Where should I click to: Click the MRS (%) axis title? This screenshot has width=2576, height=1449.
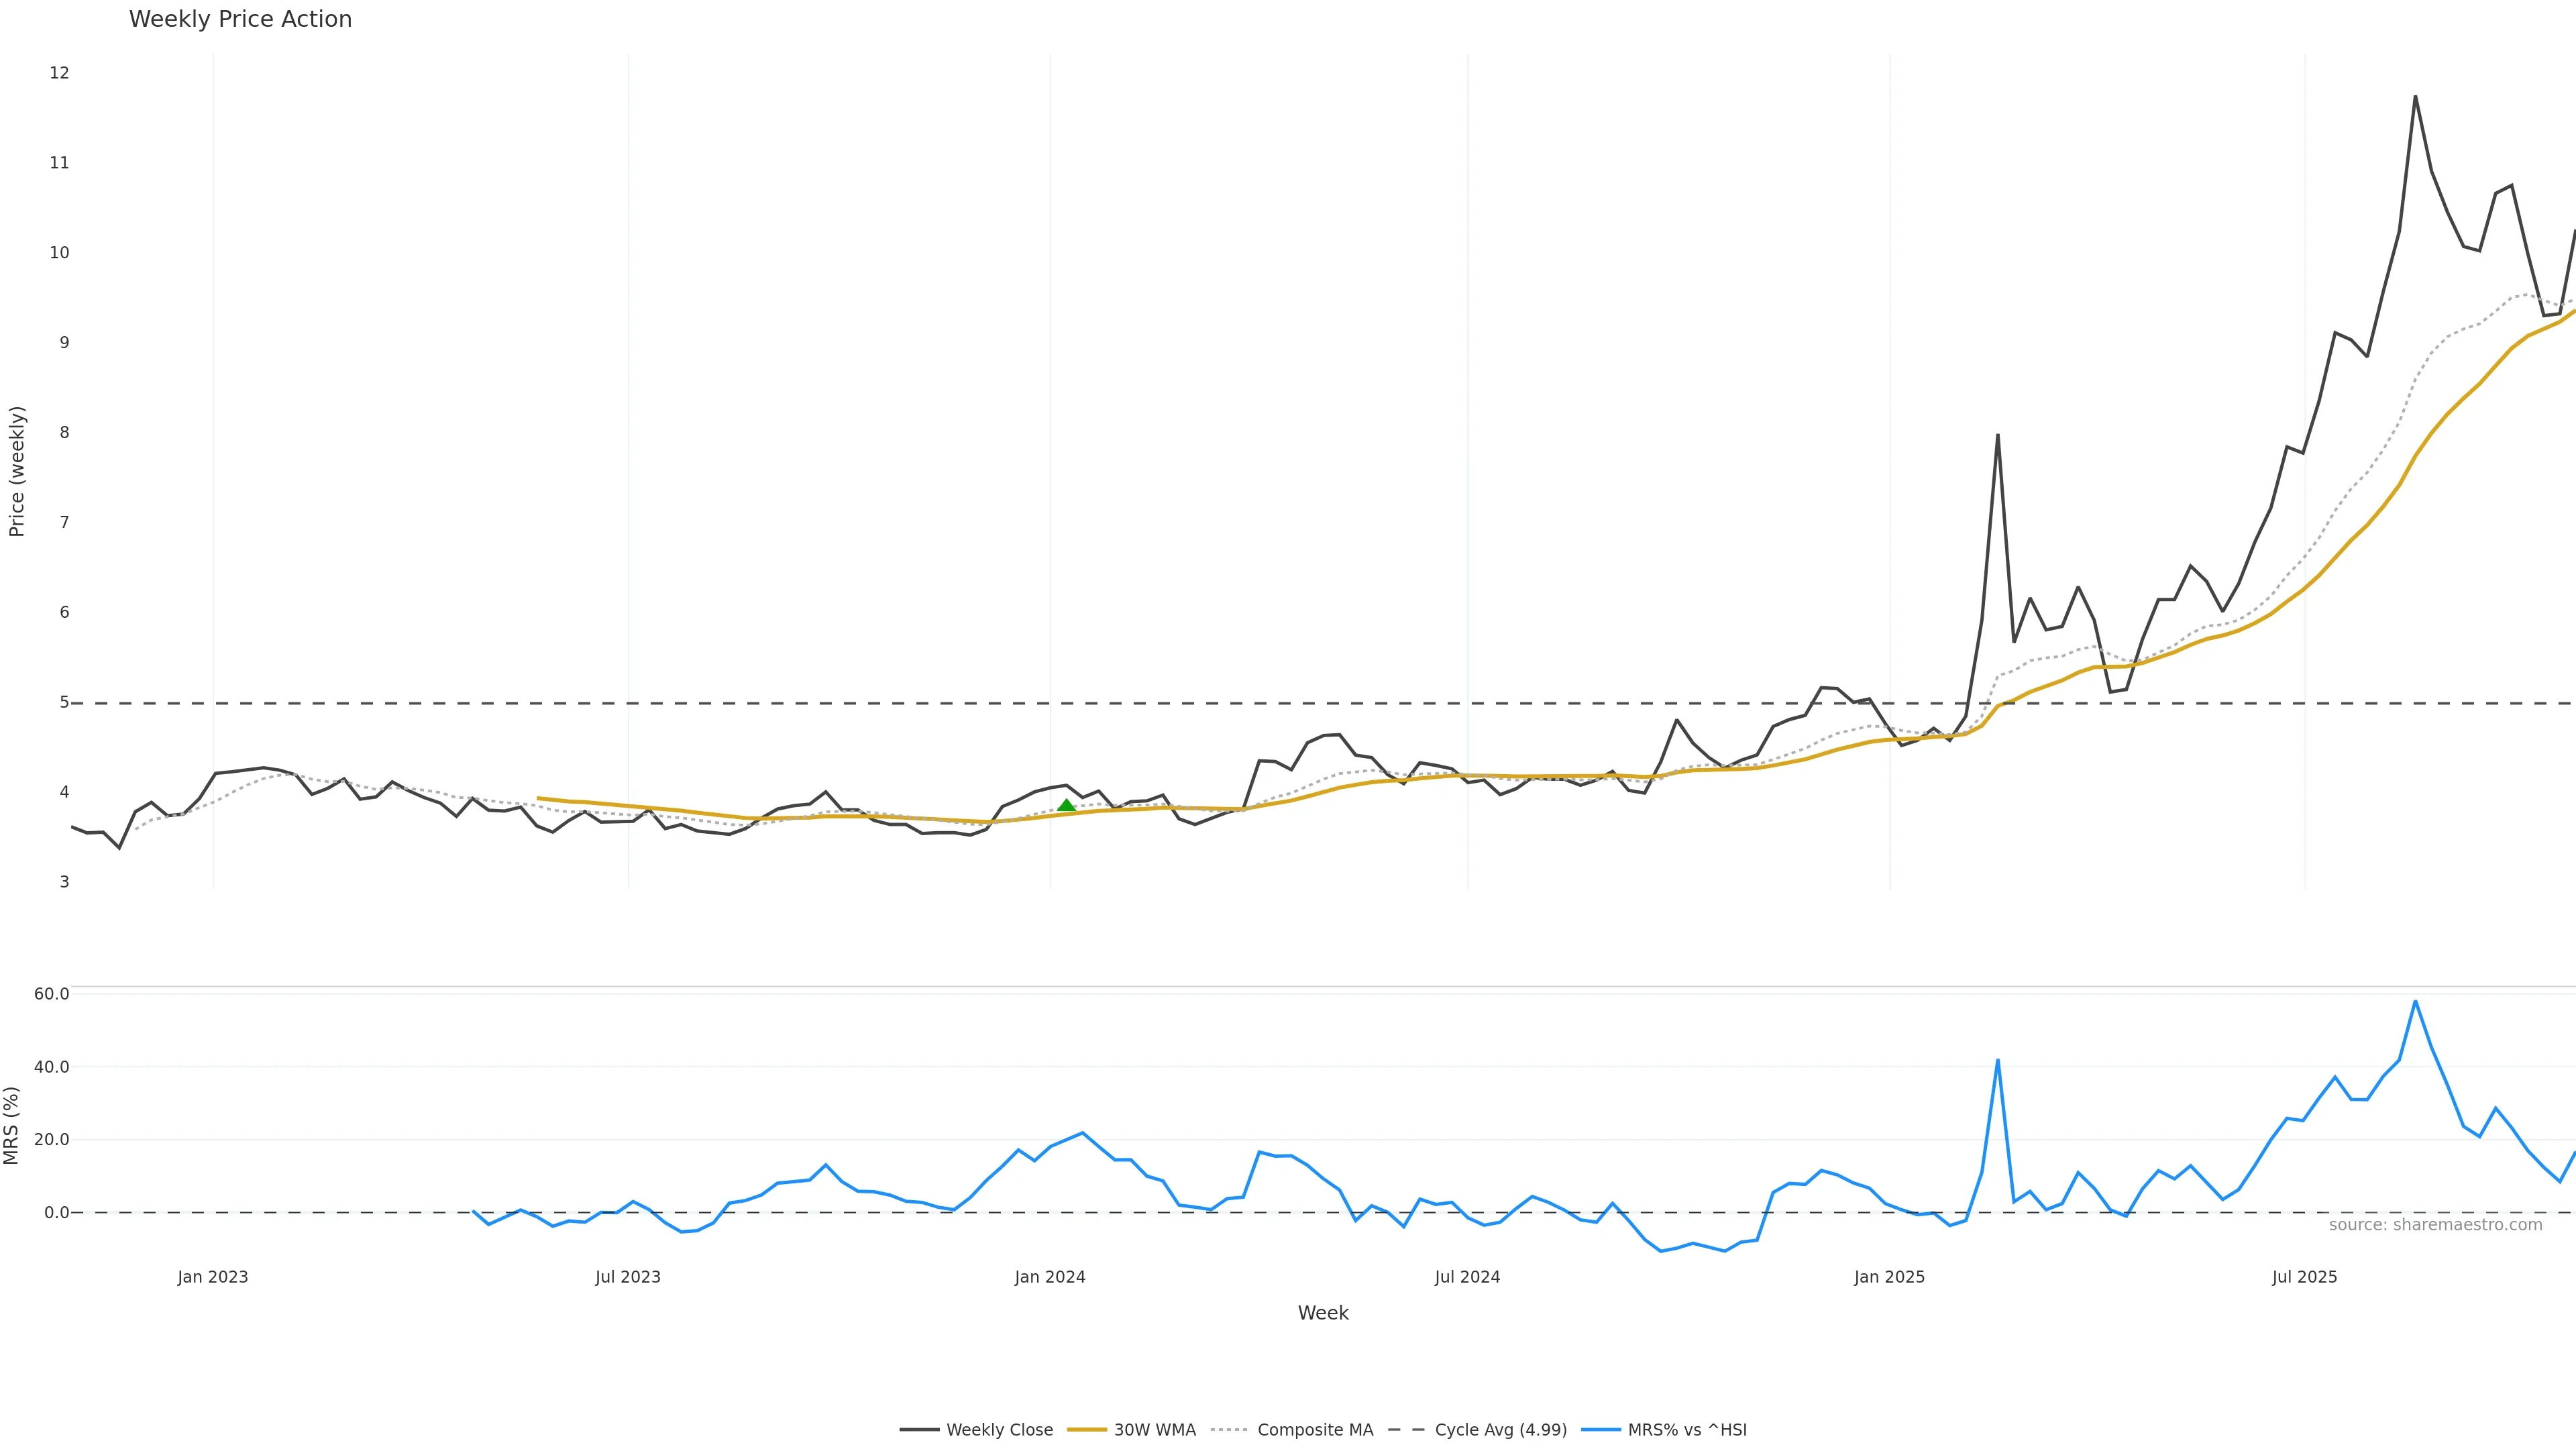click(12, 1125)
